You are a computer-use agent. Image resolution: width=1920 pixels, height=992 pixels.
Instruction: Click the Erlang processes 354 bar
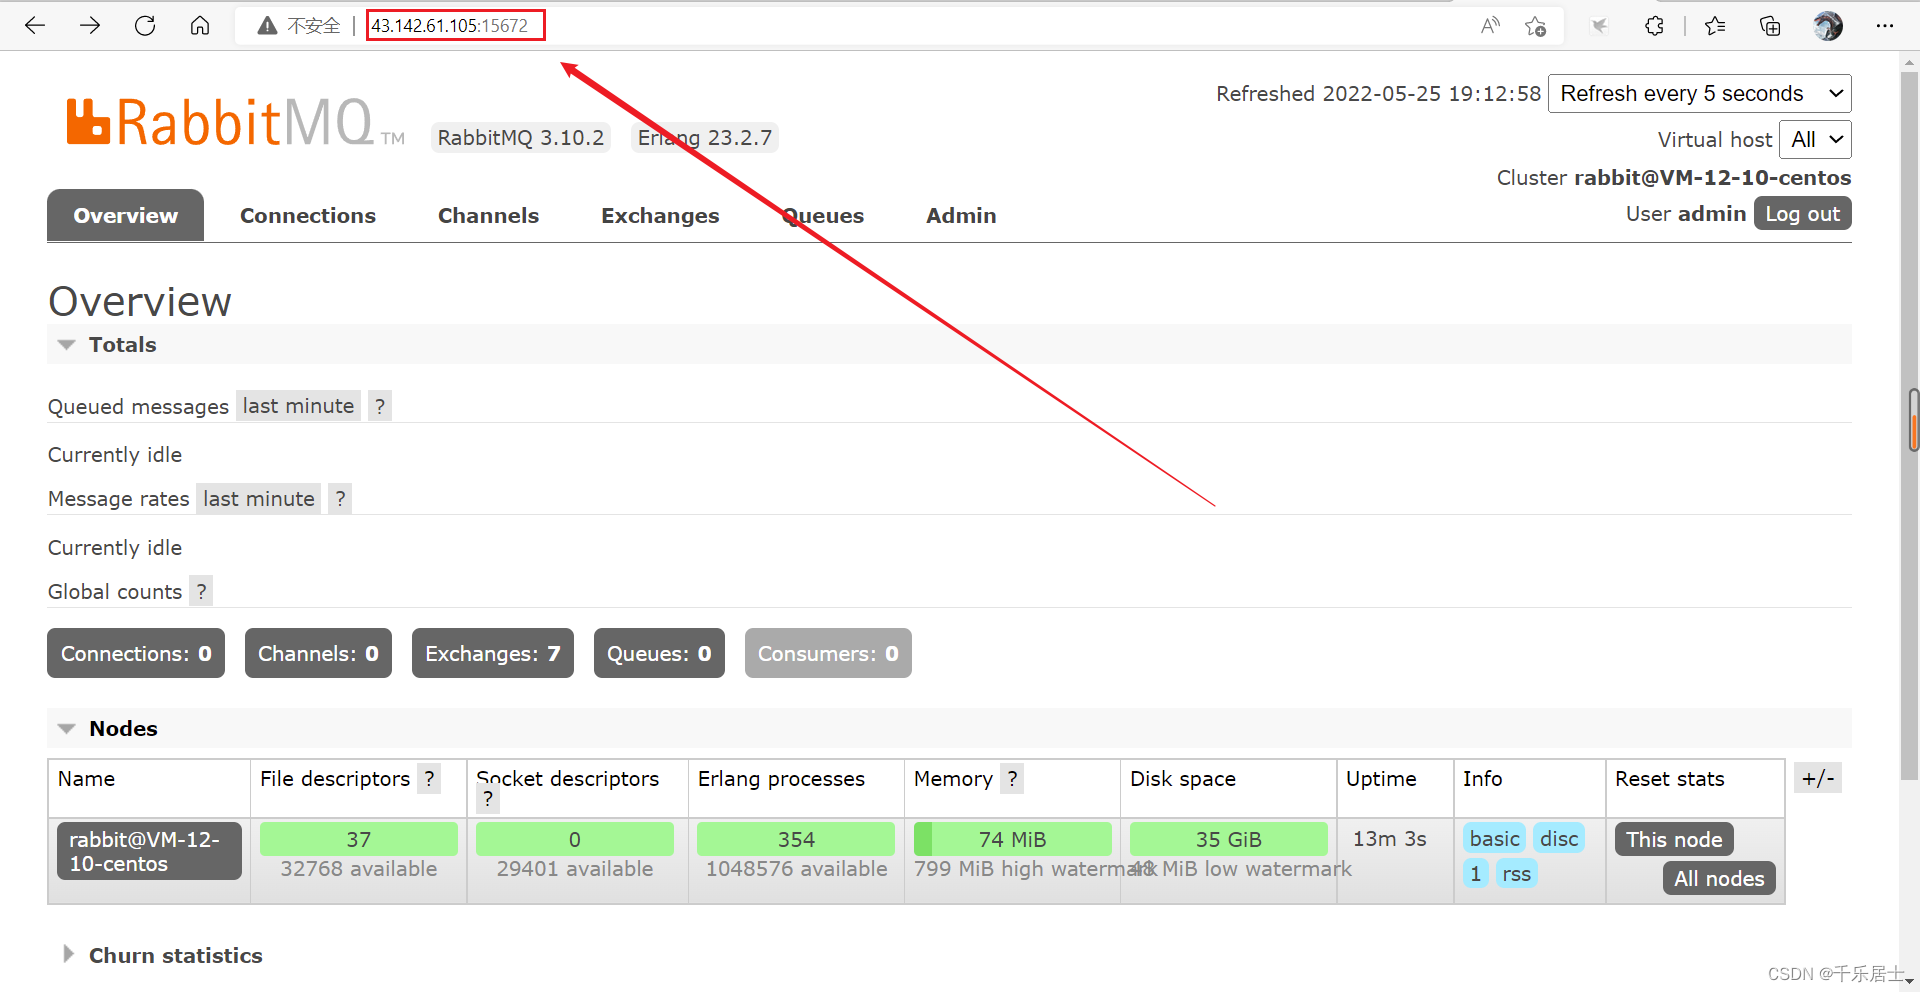point(796,839)
